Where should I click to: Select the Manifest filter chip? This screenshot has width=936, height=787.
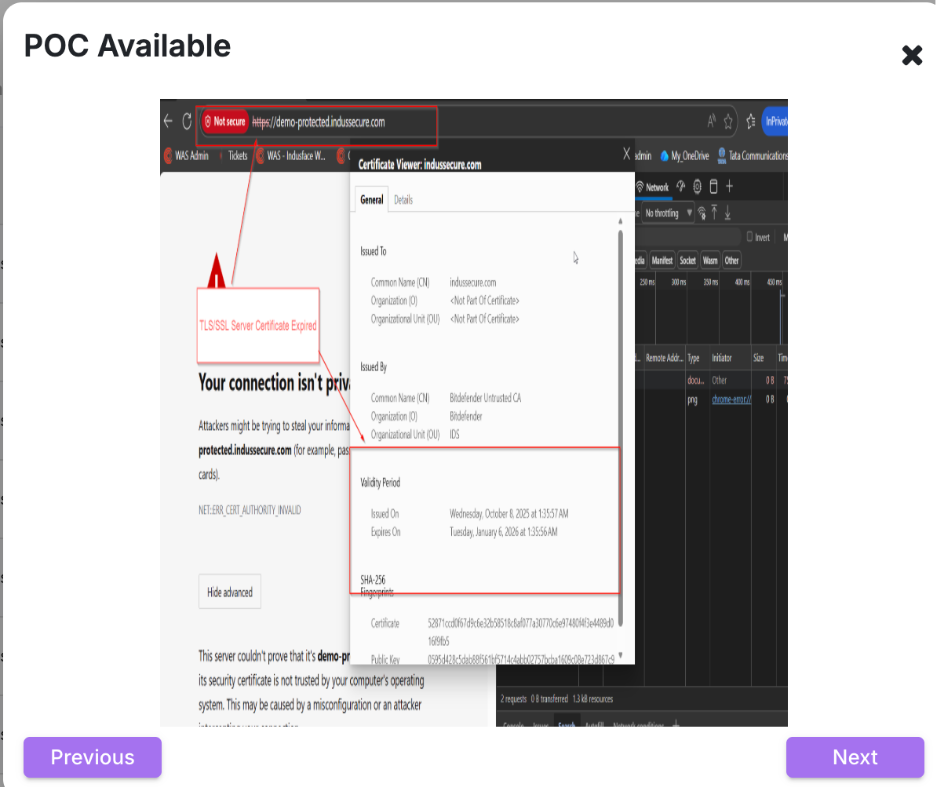(x=662, y=260)
